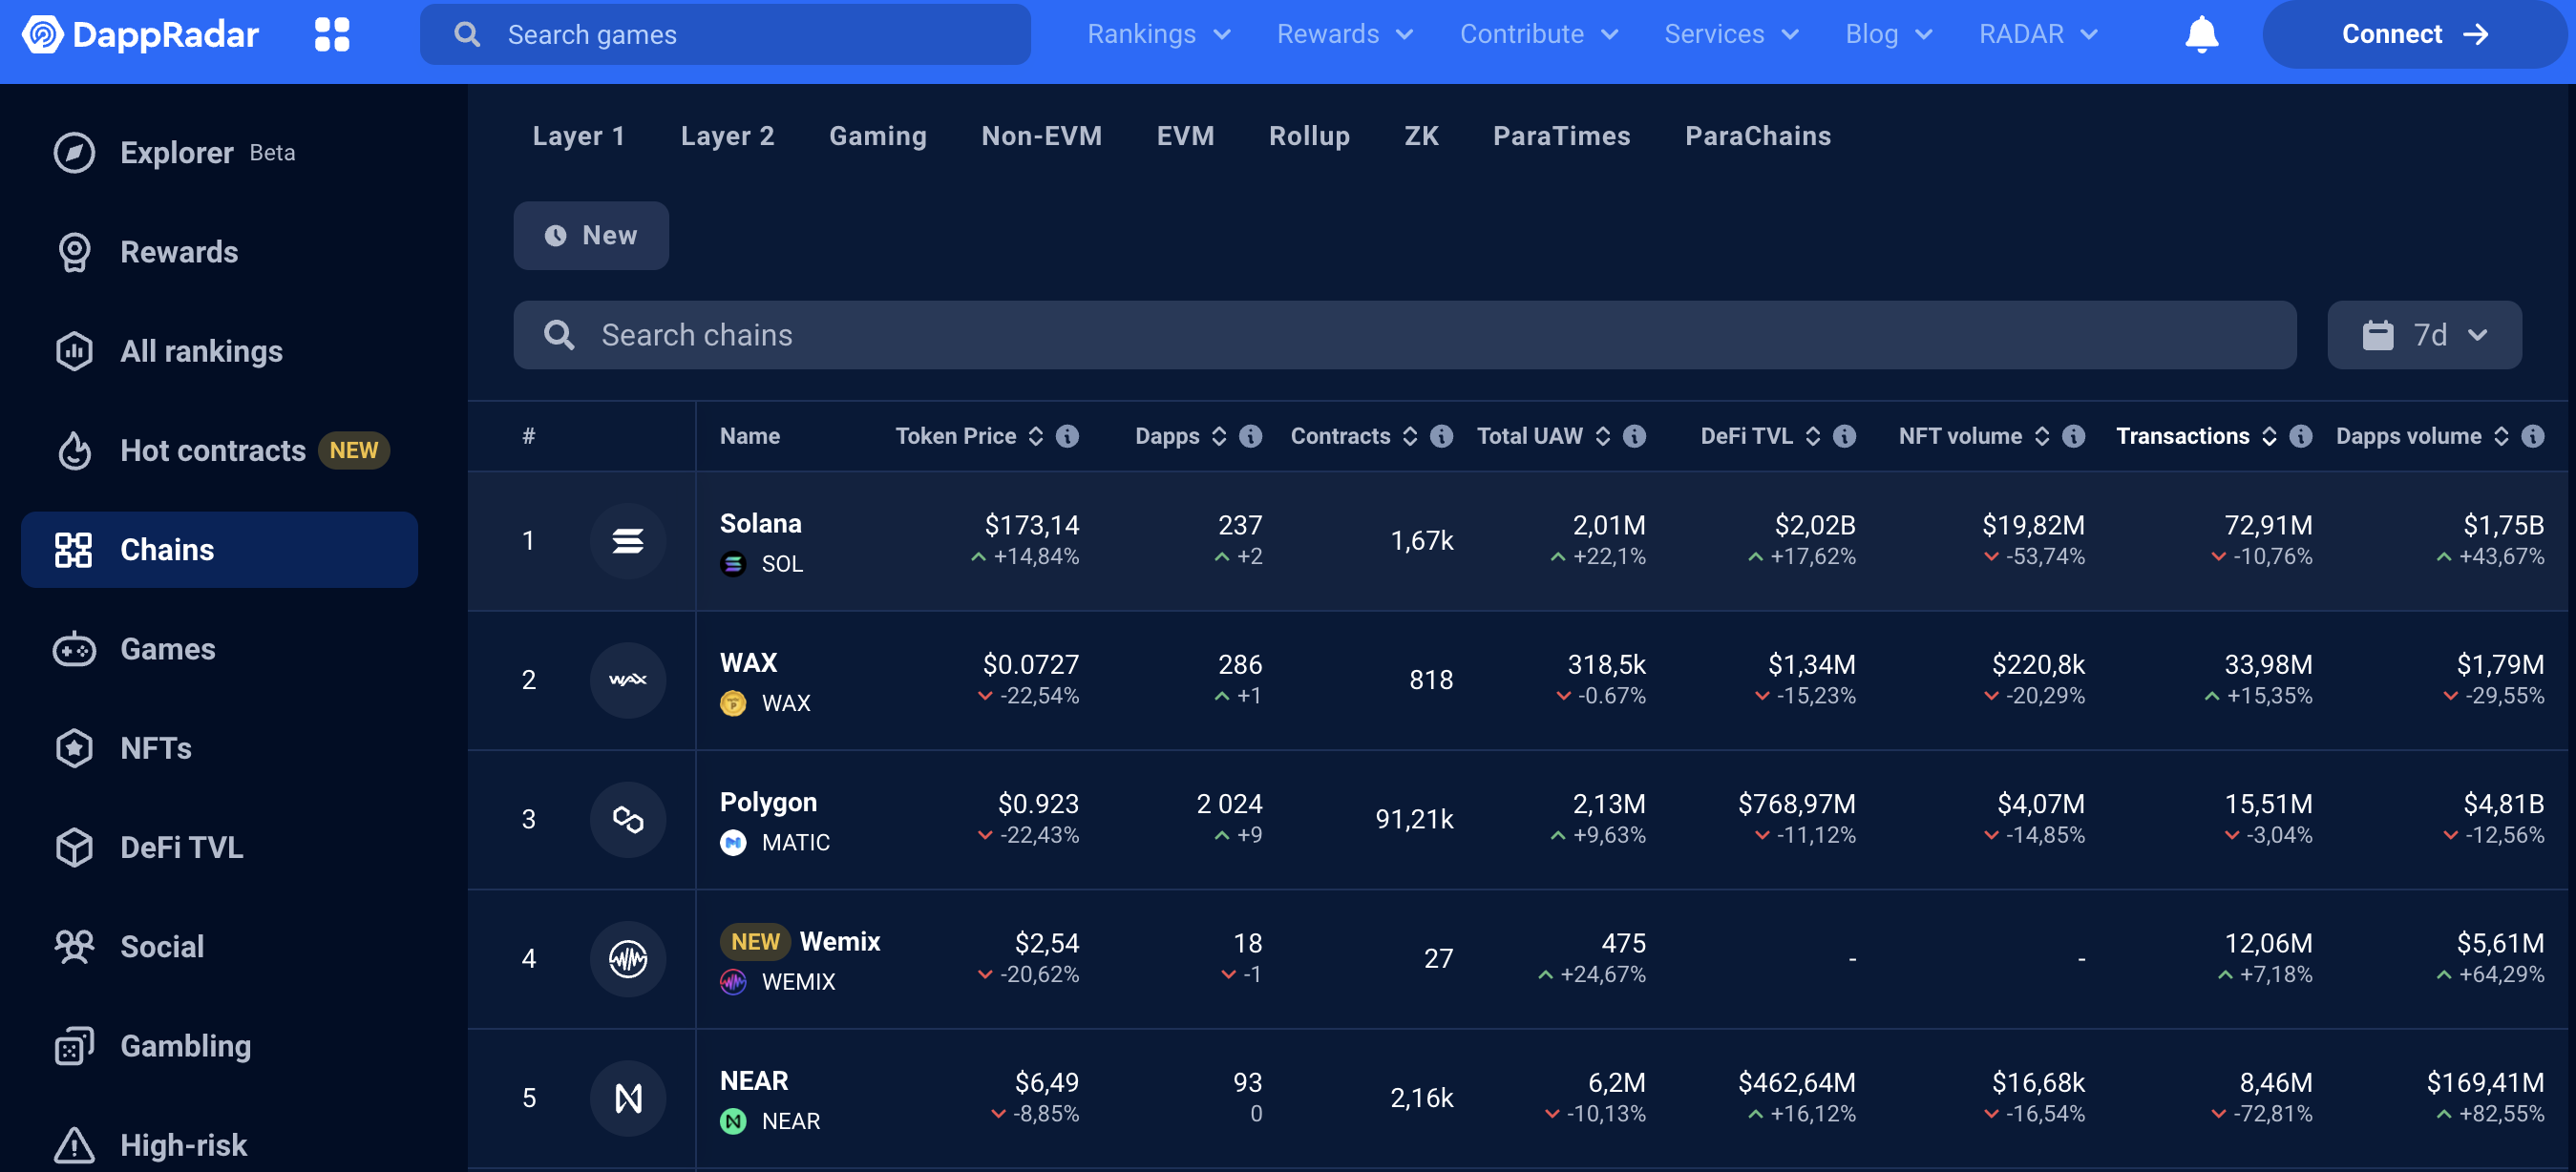Click the All rankings chart icon

pyautogui.click(x=74, y=351)
